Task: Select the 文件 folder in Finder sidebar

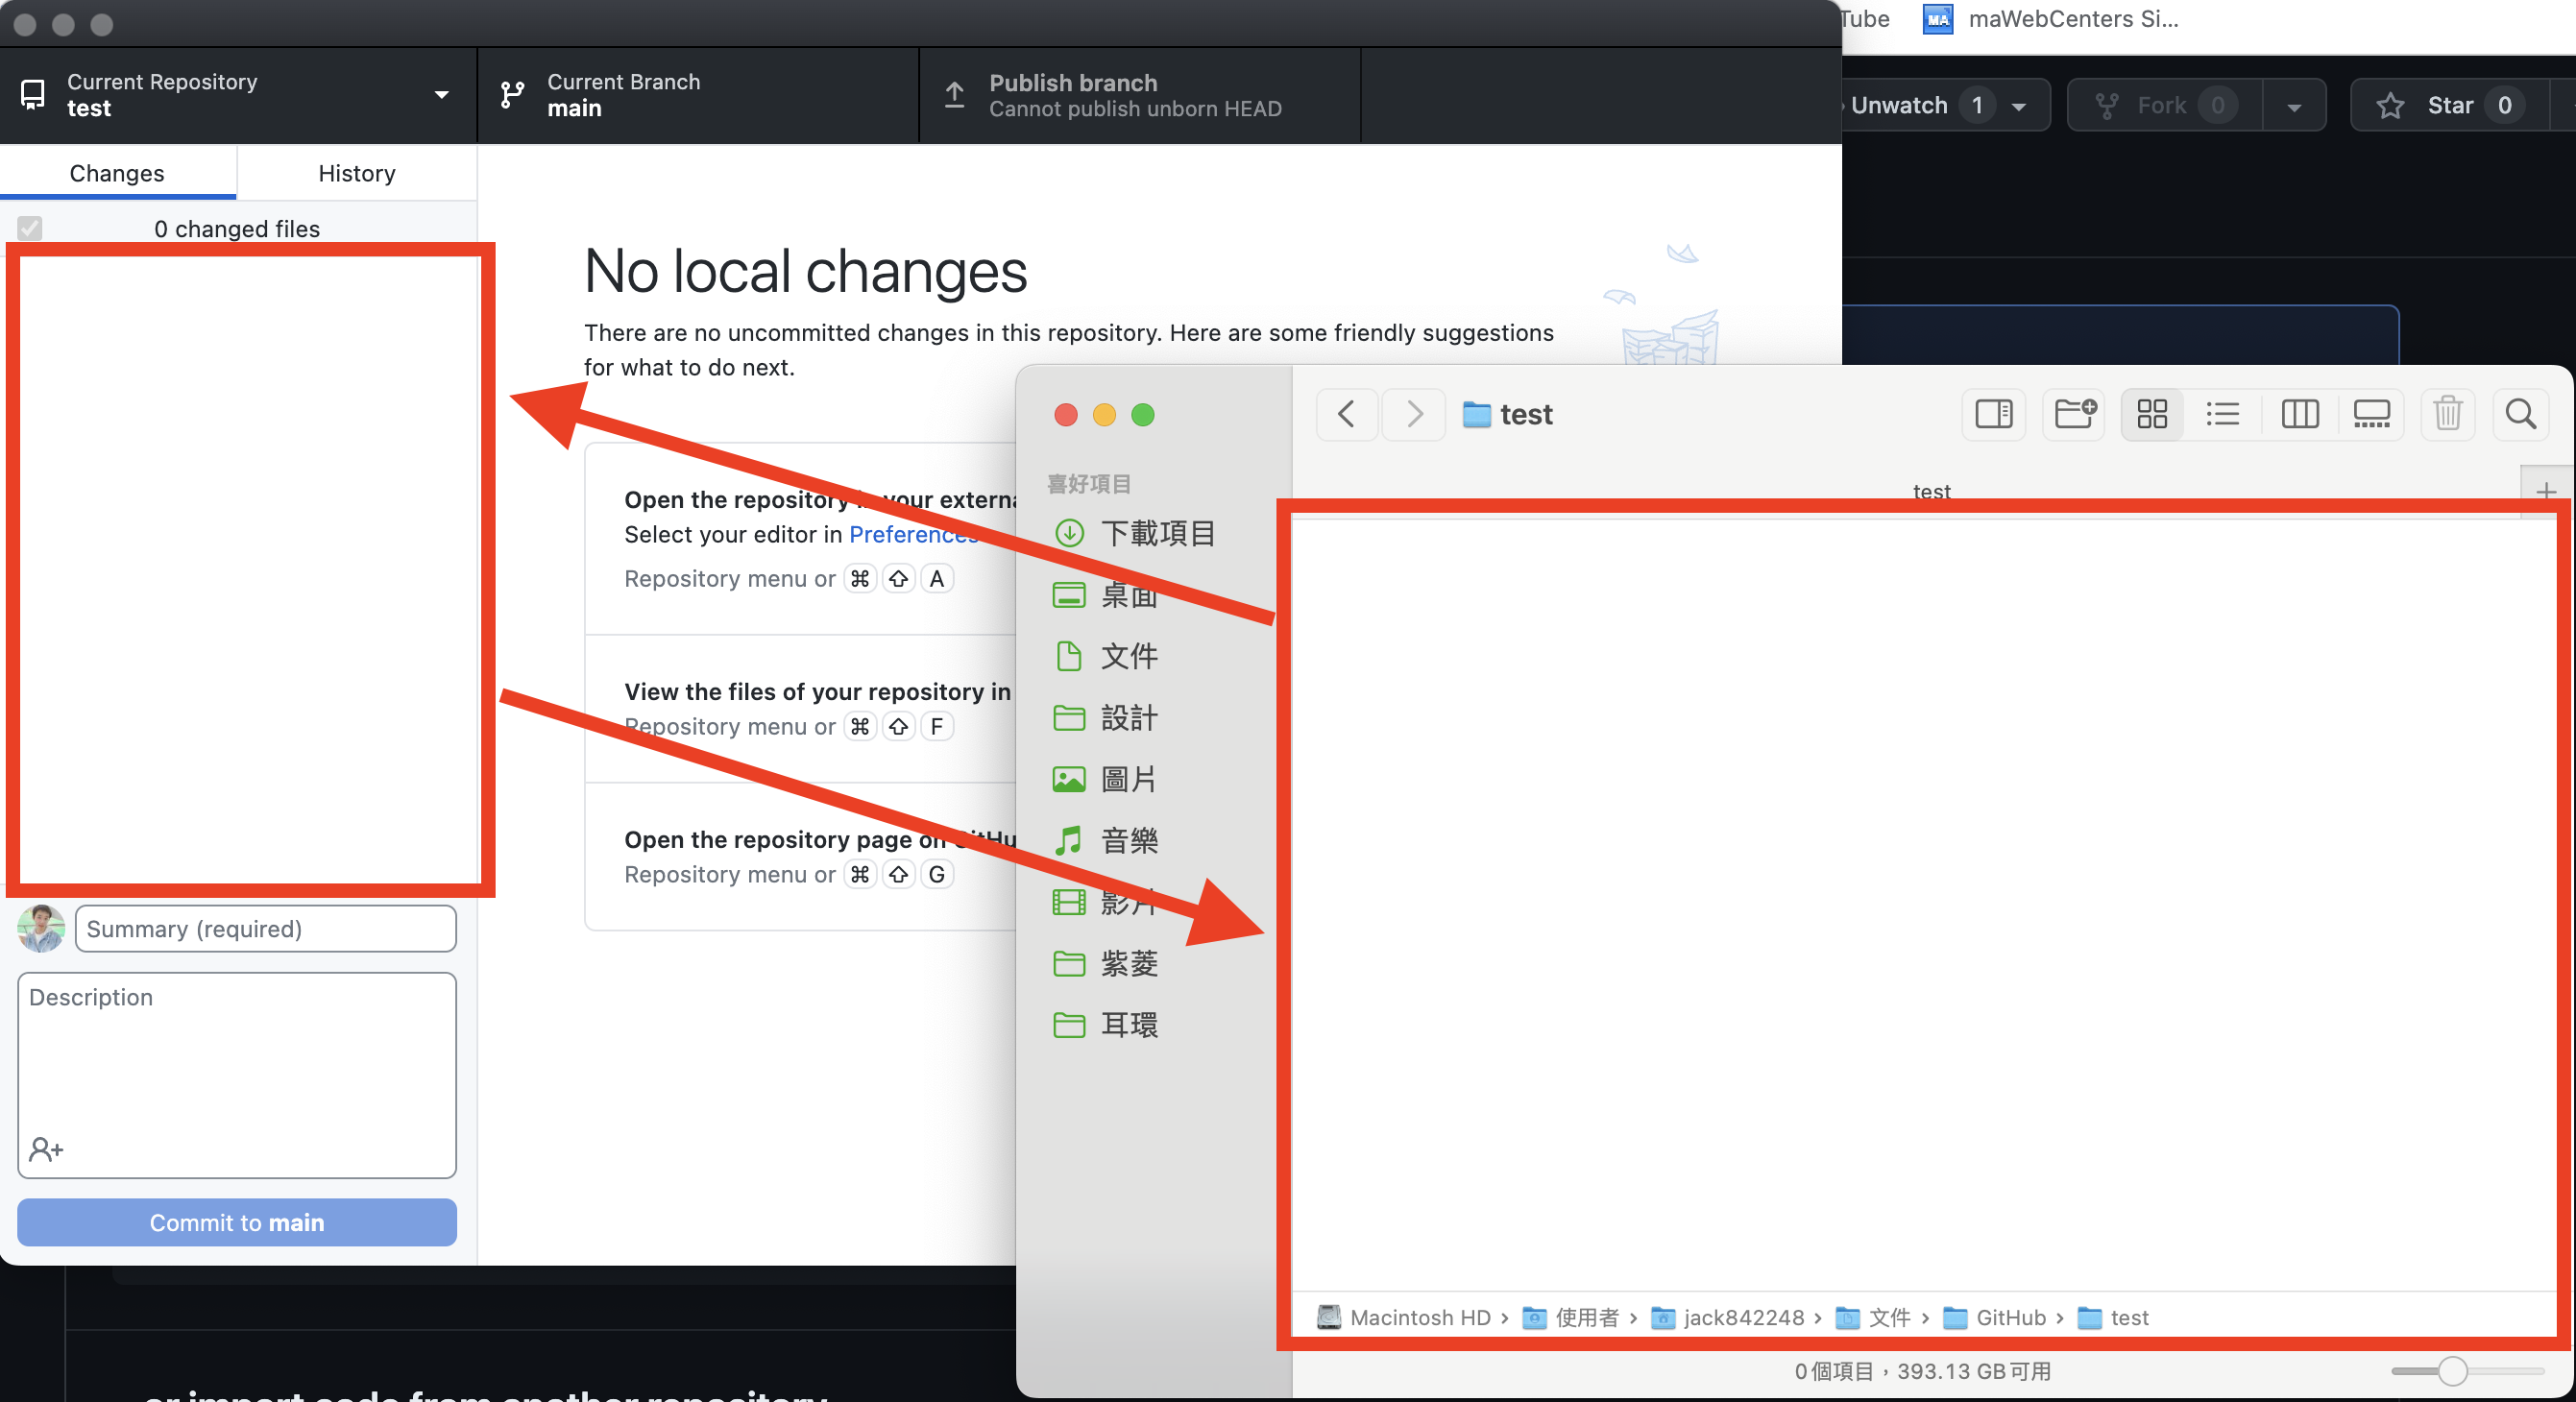Action: (x=1130, y=656)
